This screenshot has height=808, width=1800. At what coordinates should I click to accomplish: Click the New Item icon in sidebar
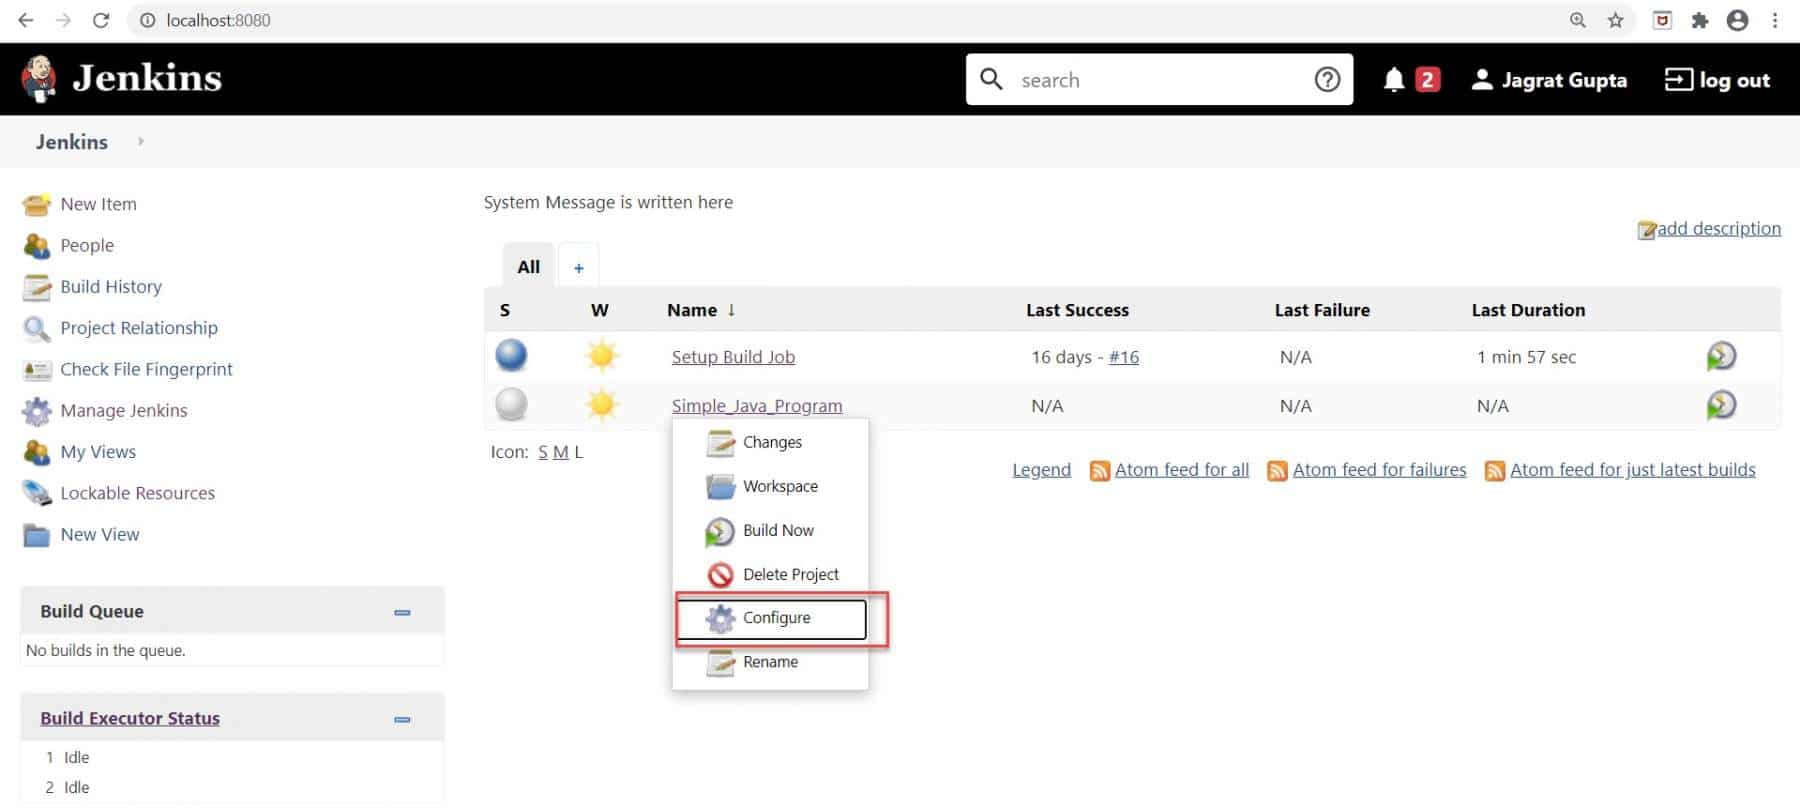click(37, 204)
